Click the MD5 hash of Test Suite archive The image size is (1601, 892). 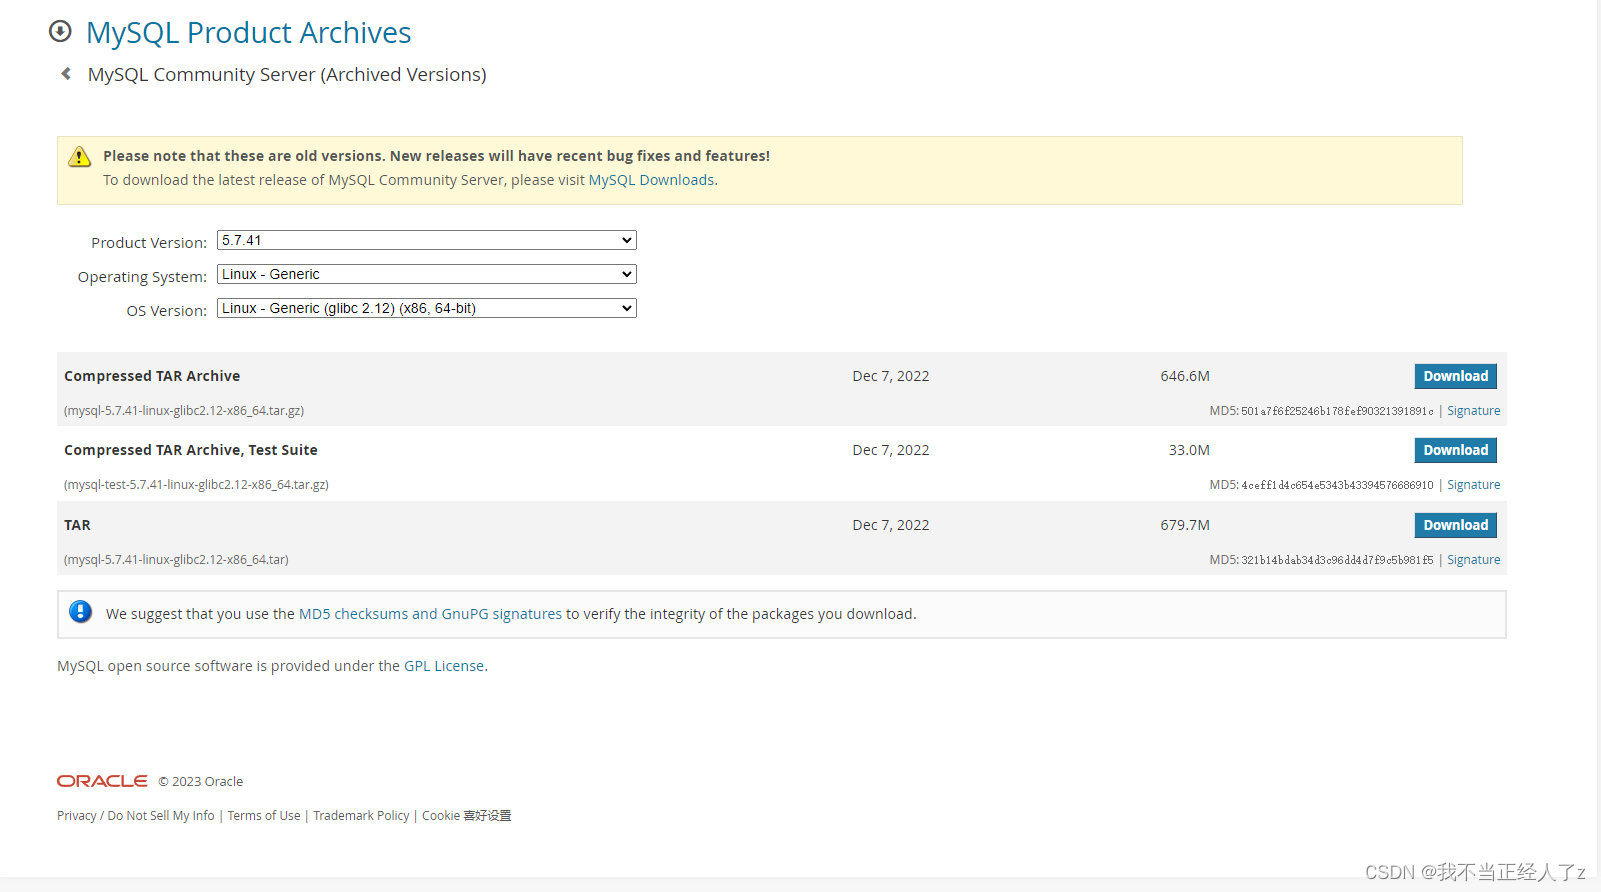pyautogui.click(x=1337, y=485)
